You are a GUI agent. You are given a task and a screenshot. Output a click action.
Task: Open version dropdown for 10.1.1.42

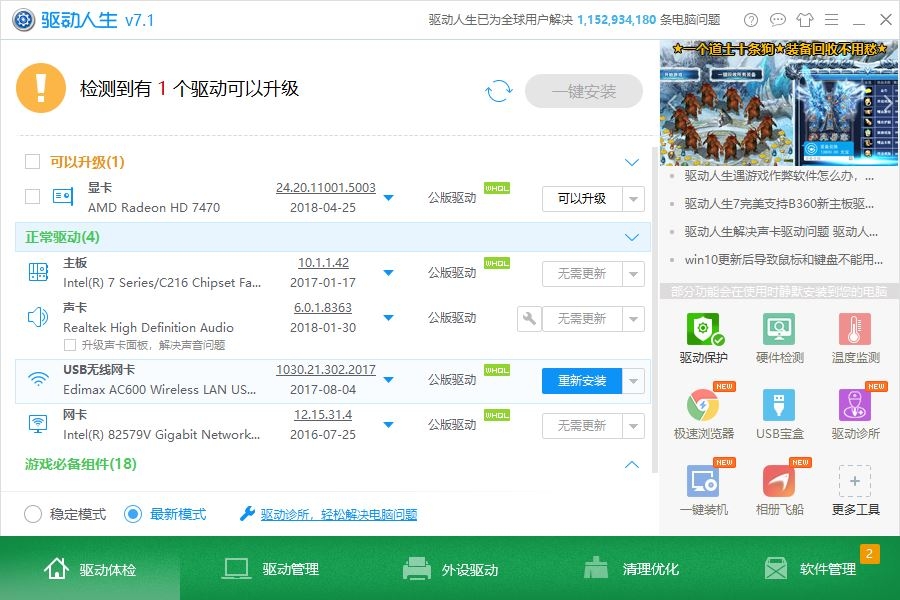[x=389, y=273]
